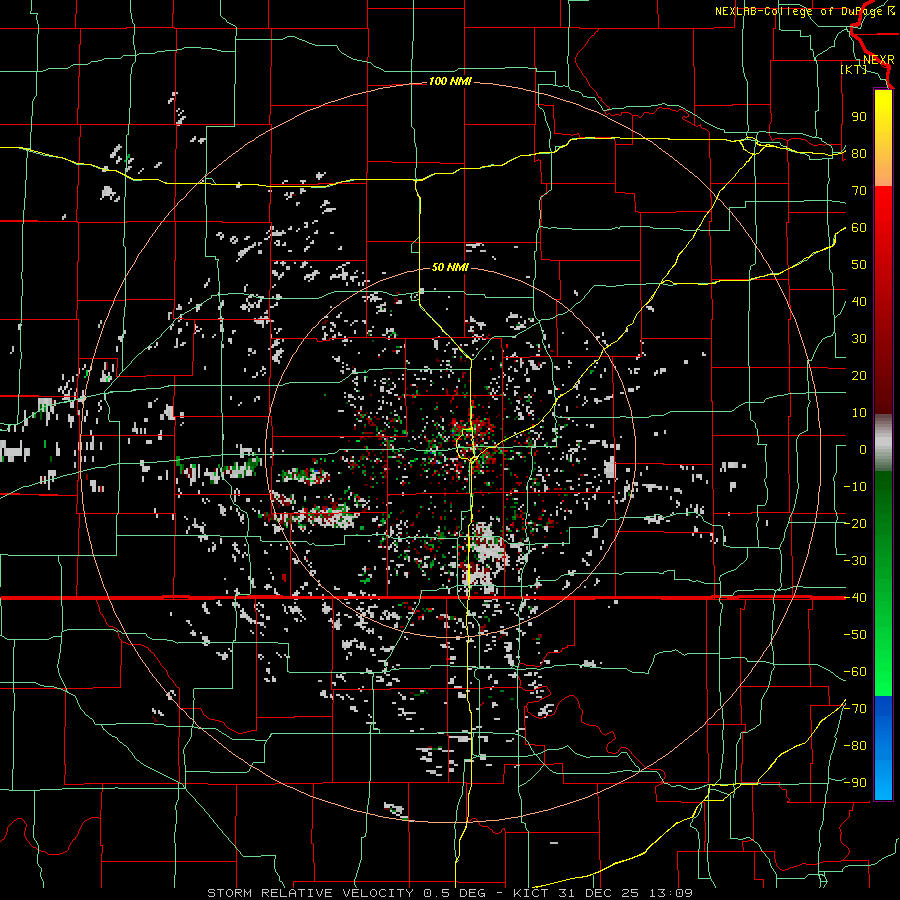900x900 pixels.
Task: Click the Storm Relative Velocity product caption
Action: tap(449, 893)
